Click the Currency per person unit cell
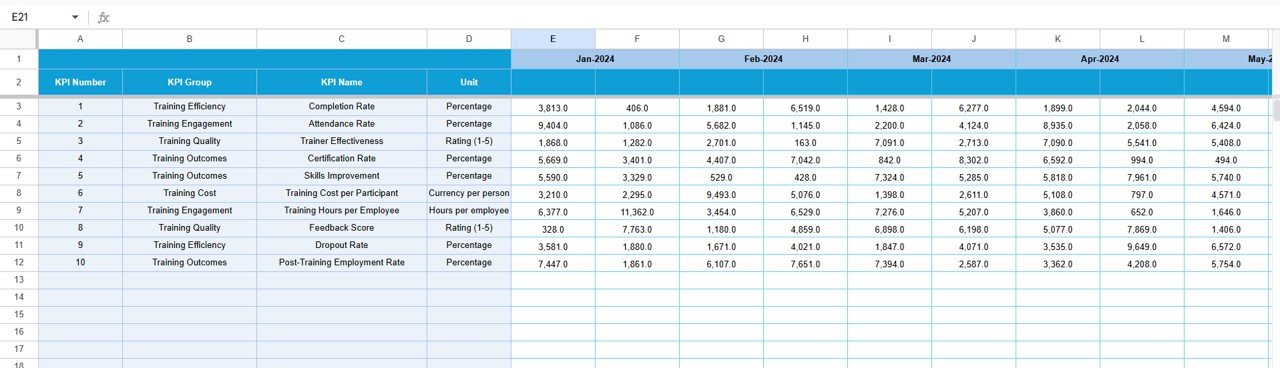 pos(469,193)
